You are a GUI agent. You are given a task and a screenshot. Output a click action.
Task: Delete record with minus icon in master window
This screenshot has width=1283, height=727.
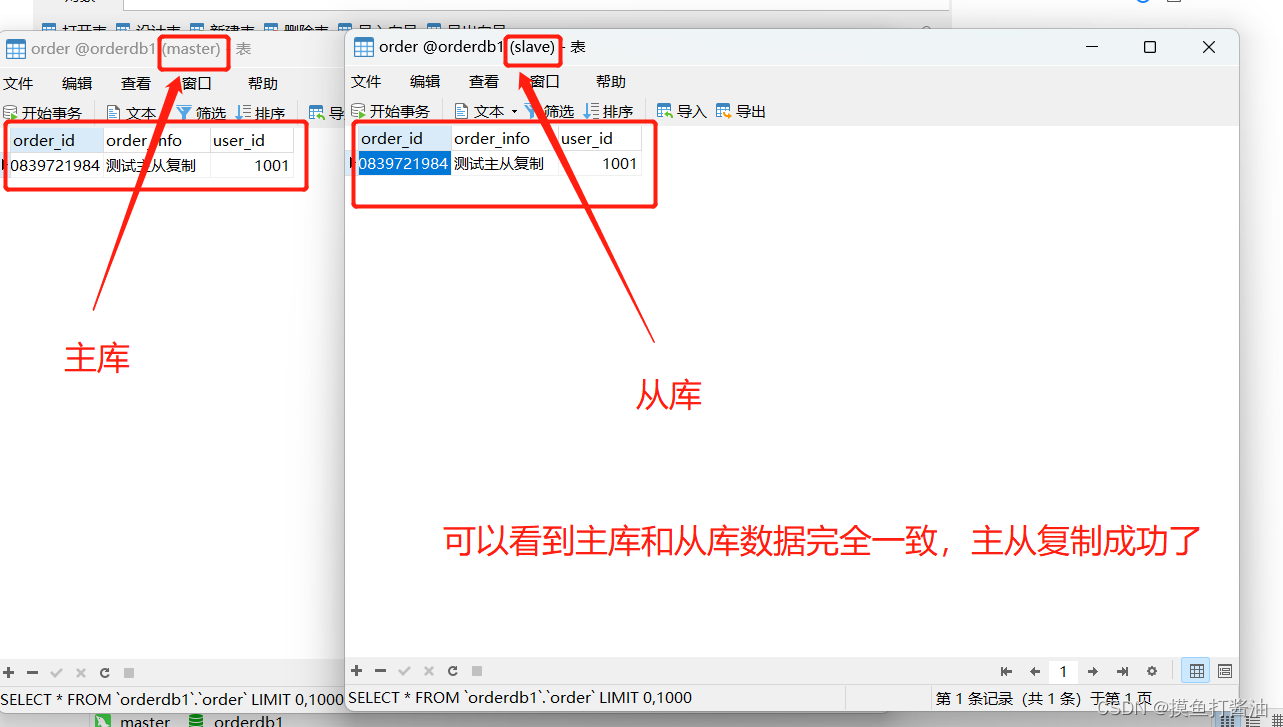click(32, 673)
